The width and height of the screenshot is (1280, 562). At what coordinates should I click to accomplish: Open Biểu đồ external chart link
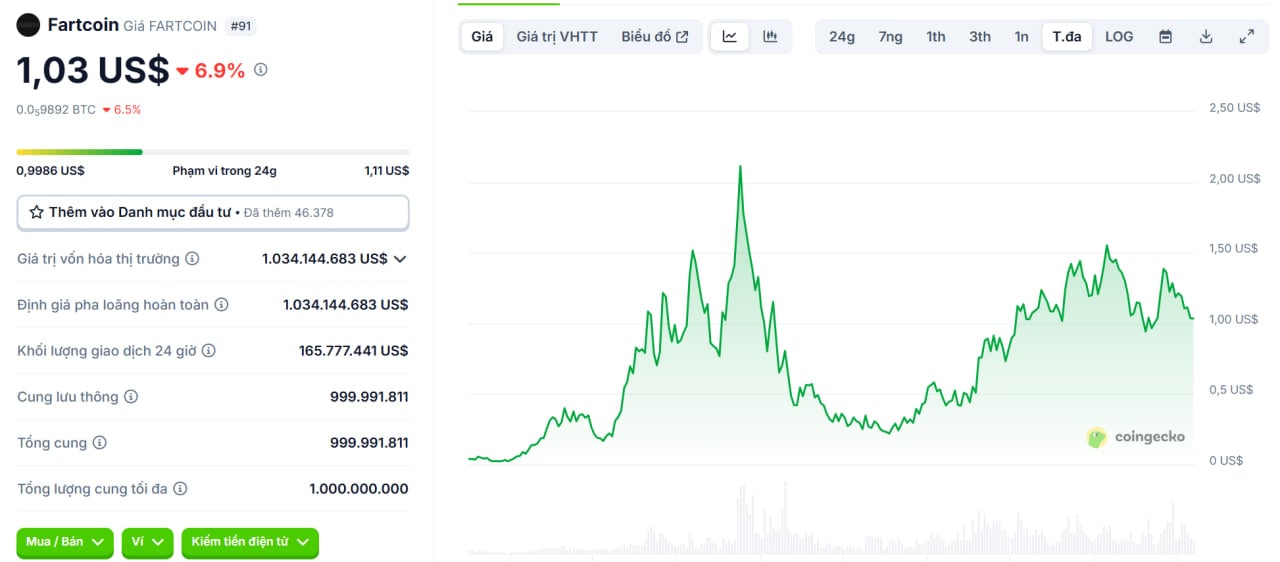click(x=655, y=37)
